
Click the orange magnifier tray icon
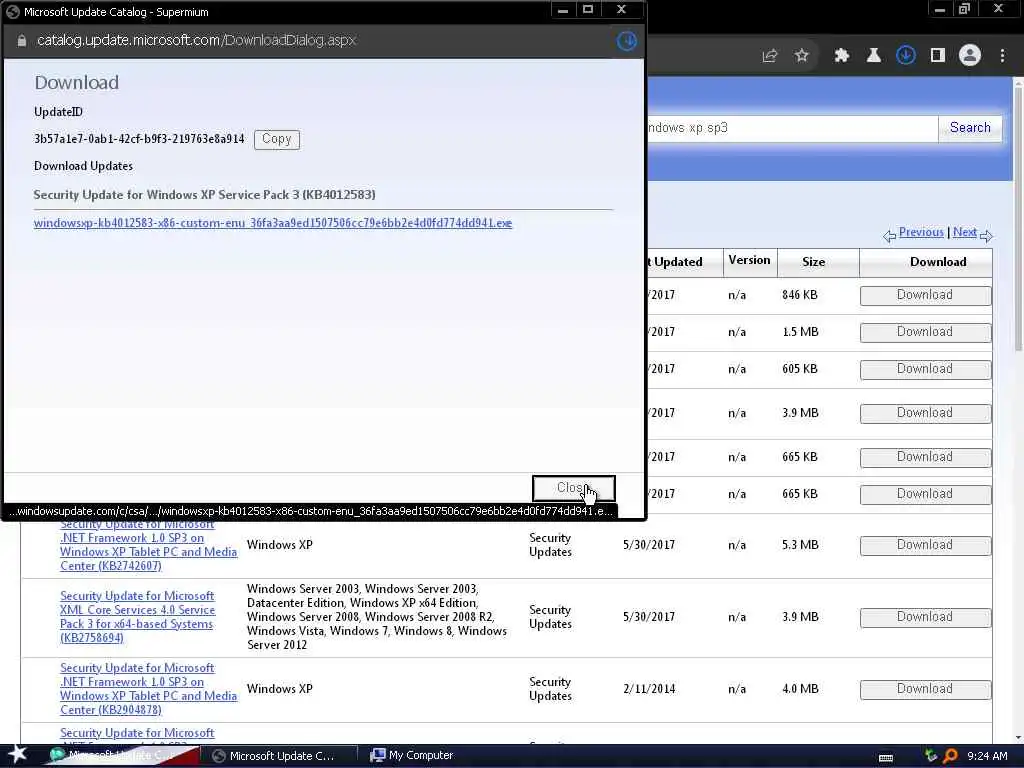click(951, 756)
